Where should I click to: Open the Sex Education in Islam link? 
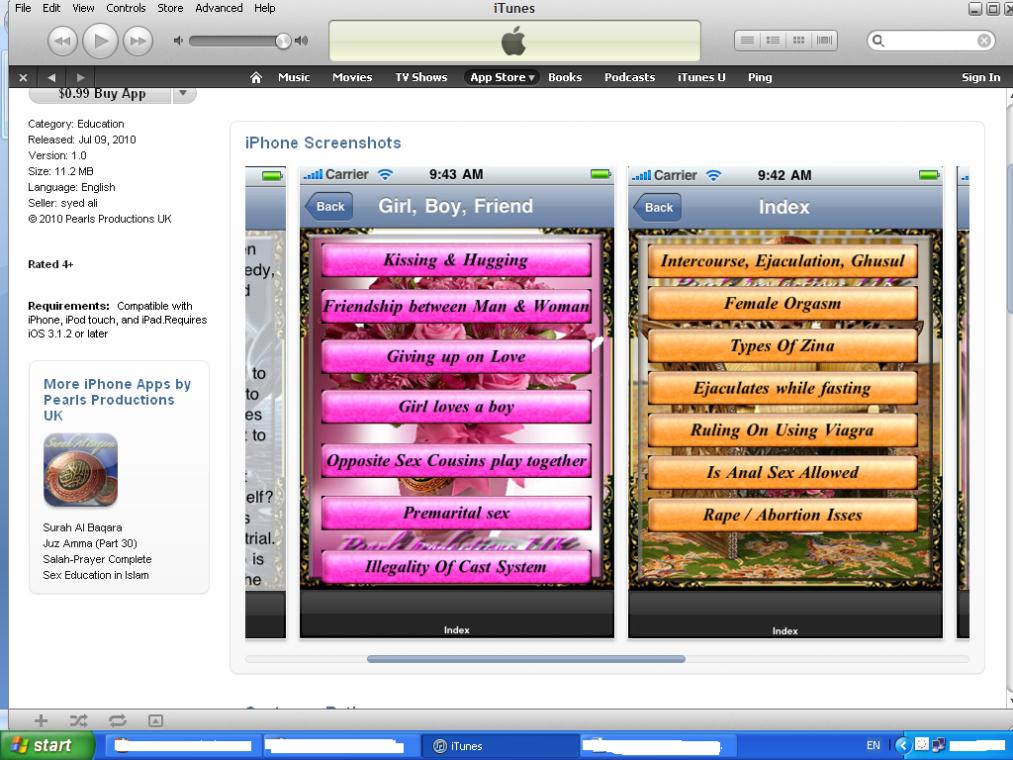coord(96,575)
